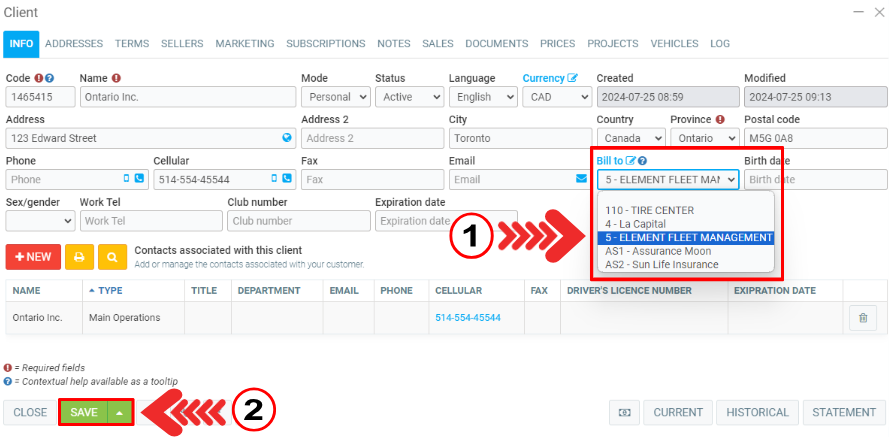This screenshot has height=437, width=889.
Task: Click the Work Tel input field
Action: pyautogui.click(x=150, y=220)
